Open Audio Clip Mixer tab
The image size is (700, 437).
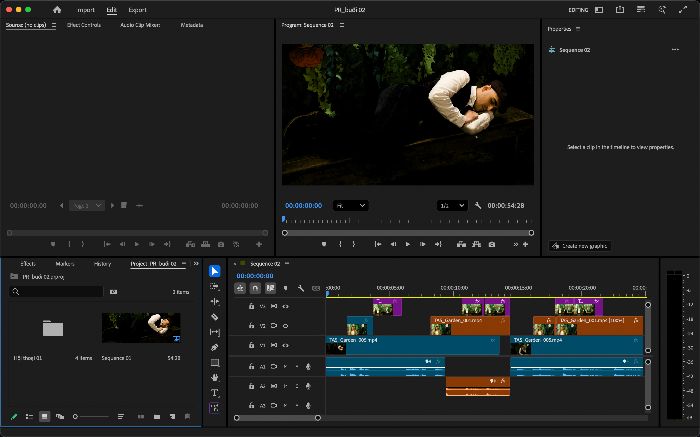tap(140, 25)
